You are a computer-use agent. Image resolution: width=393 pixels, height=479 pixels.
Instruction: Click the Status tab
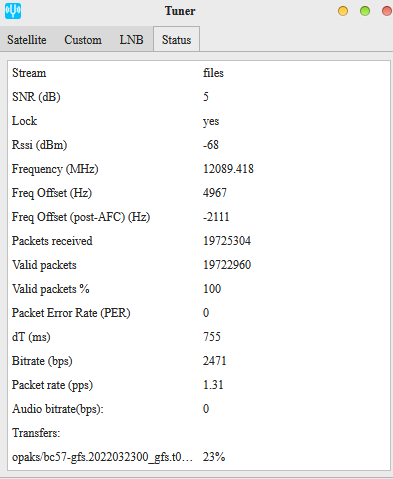click(176, 40)
